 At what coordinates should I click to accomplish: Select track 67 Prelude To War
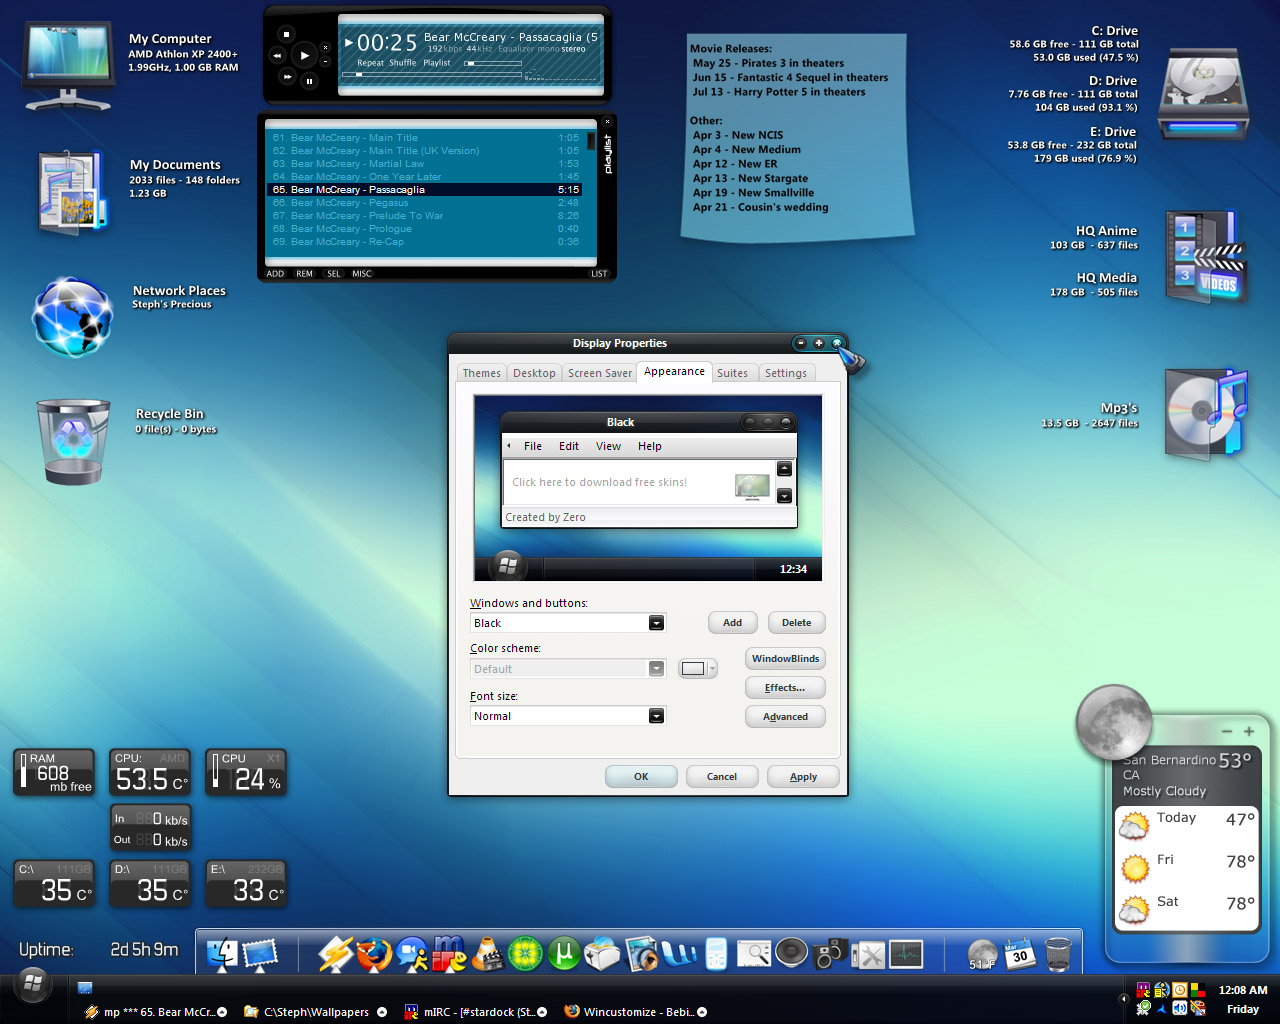425,216
